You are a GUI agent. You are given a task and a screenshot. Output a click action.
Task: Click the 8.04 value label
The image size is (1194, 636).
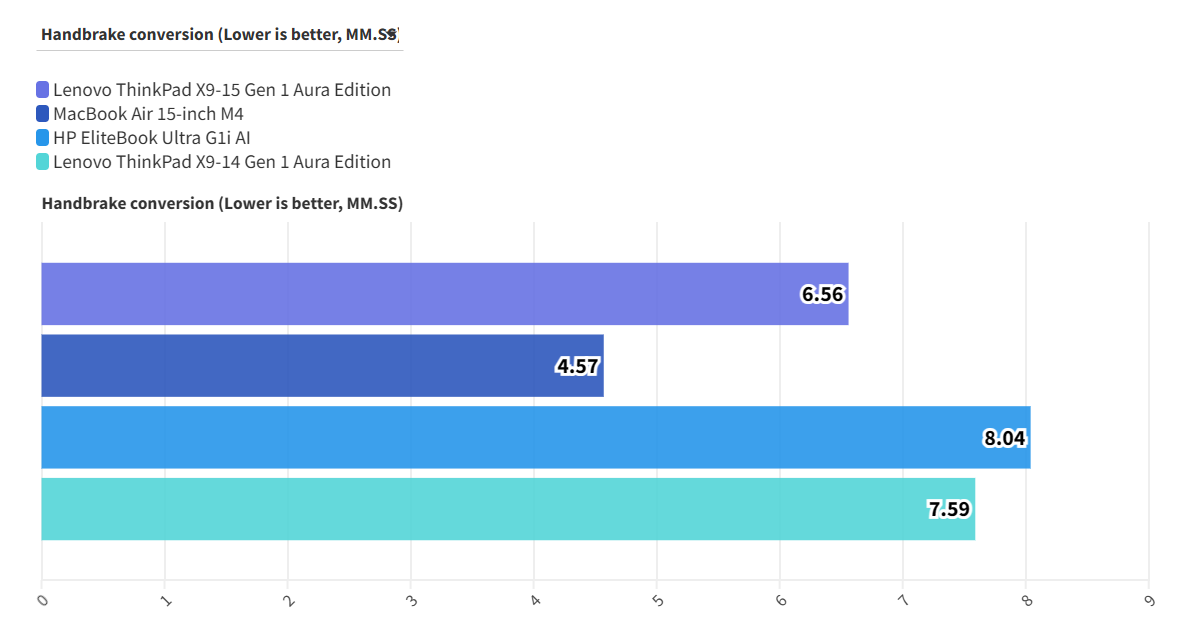1005,438
